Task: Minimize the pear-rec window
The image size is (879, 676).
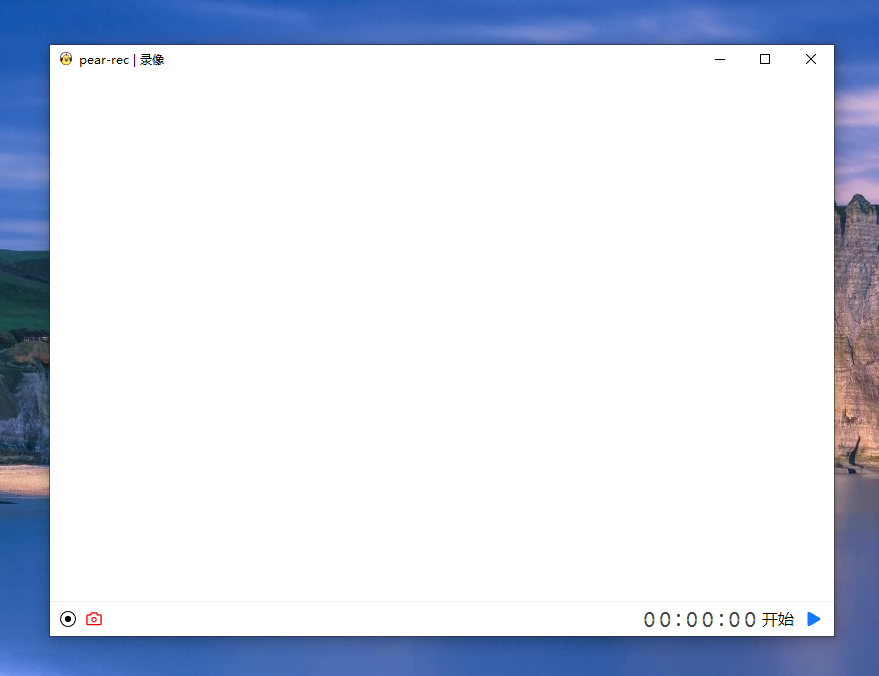Action: click(x=720, y=59)
